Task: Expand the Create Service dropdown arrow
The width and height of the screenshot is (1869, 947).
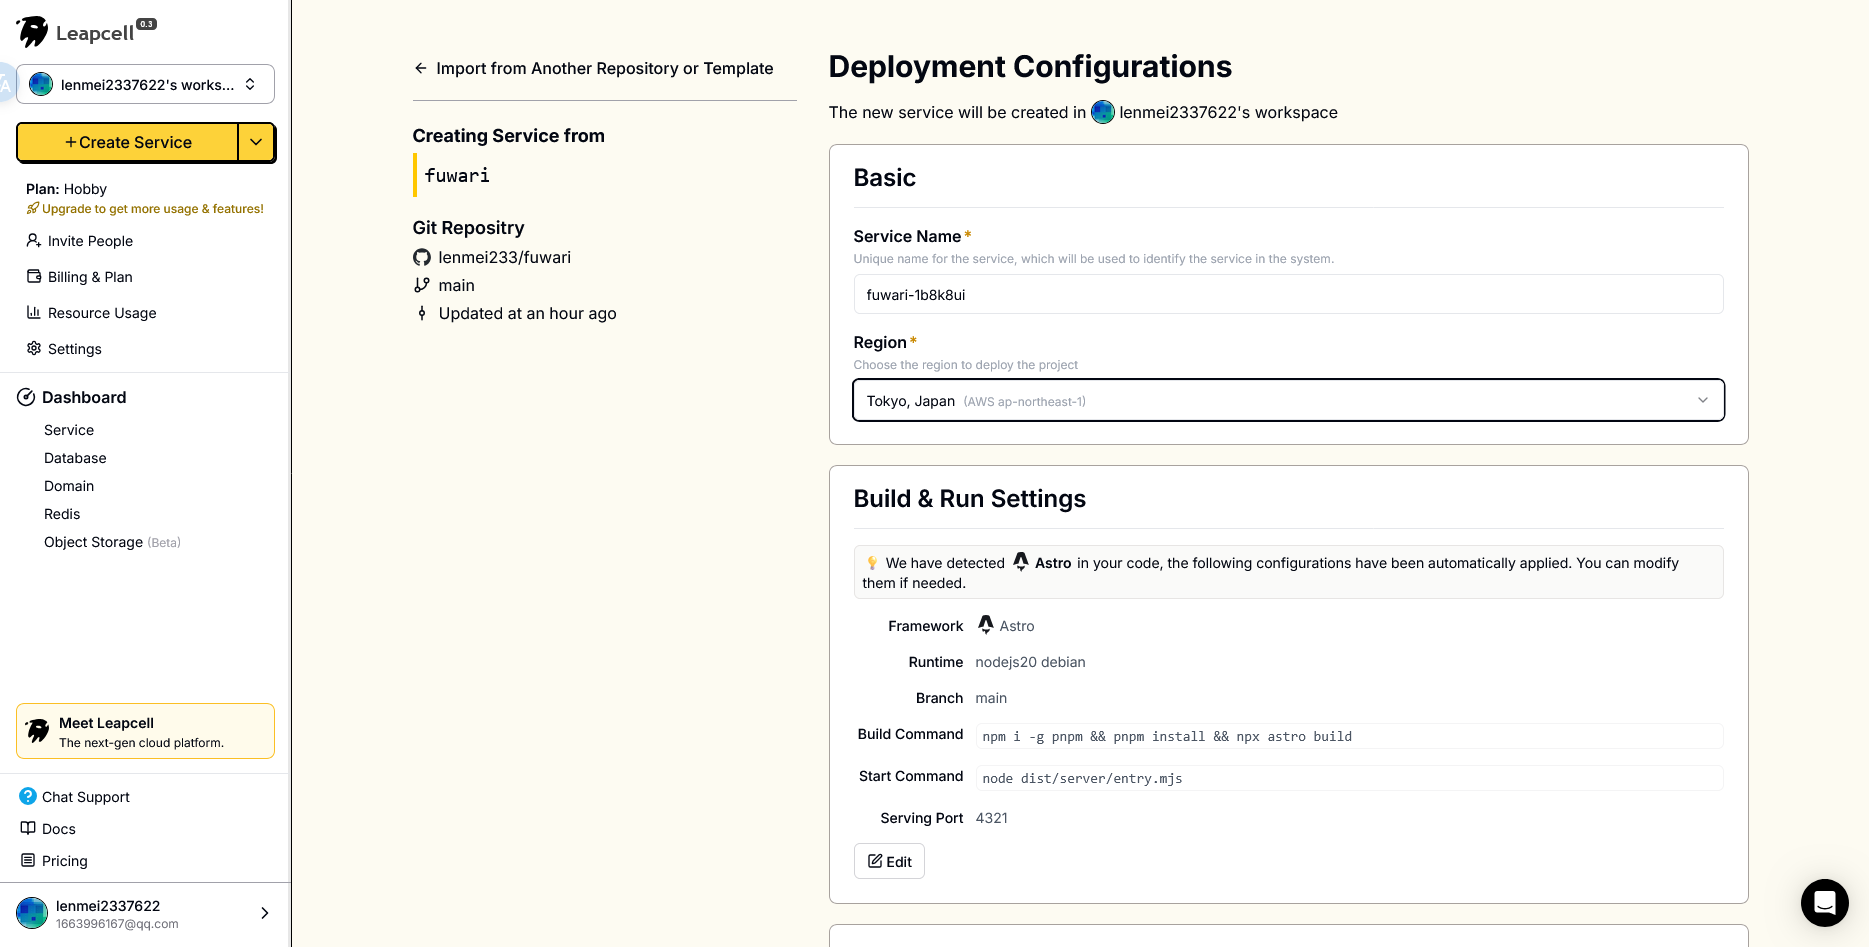Action: 256,142
